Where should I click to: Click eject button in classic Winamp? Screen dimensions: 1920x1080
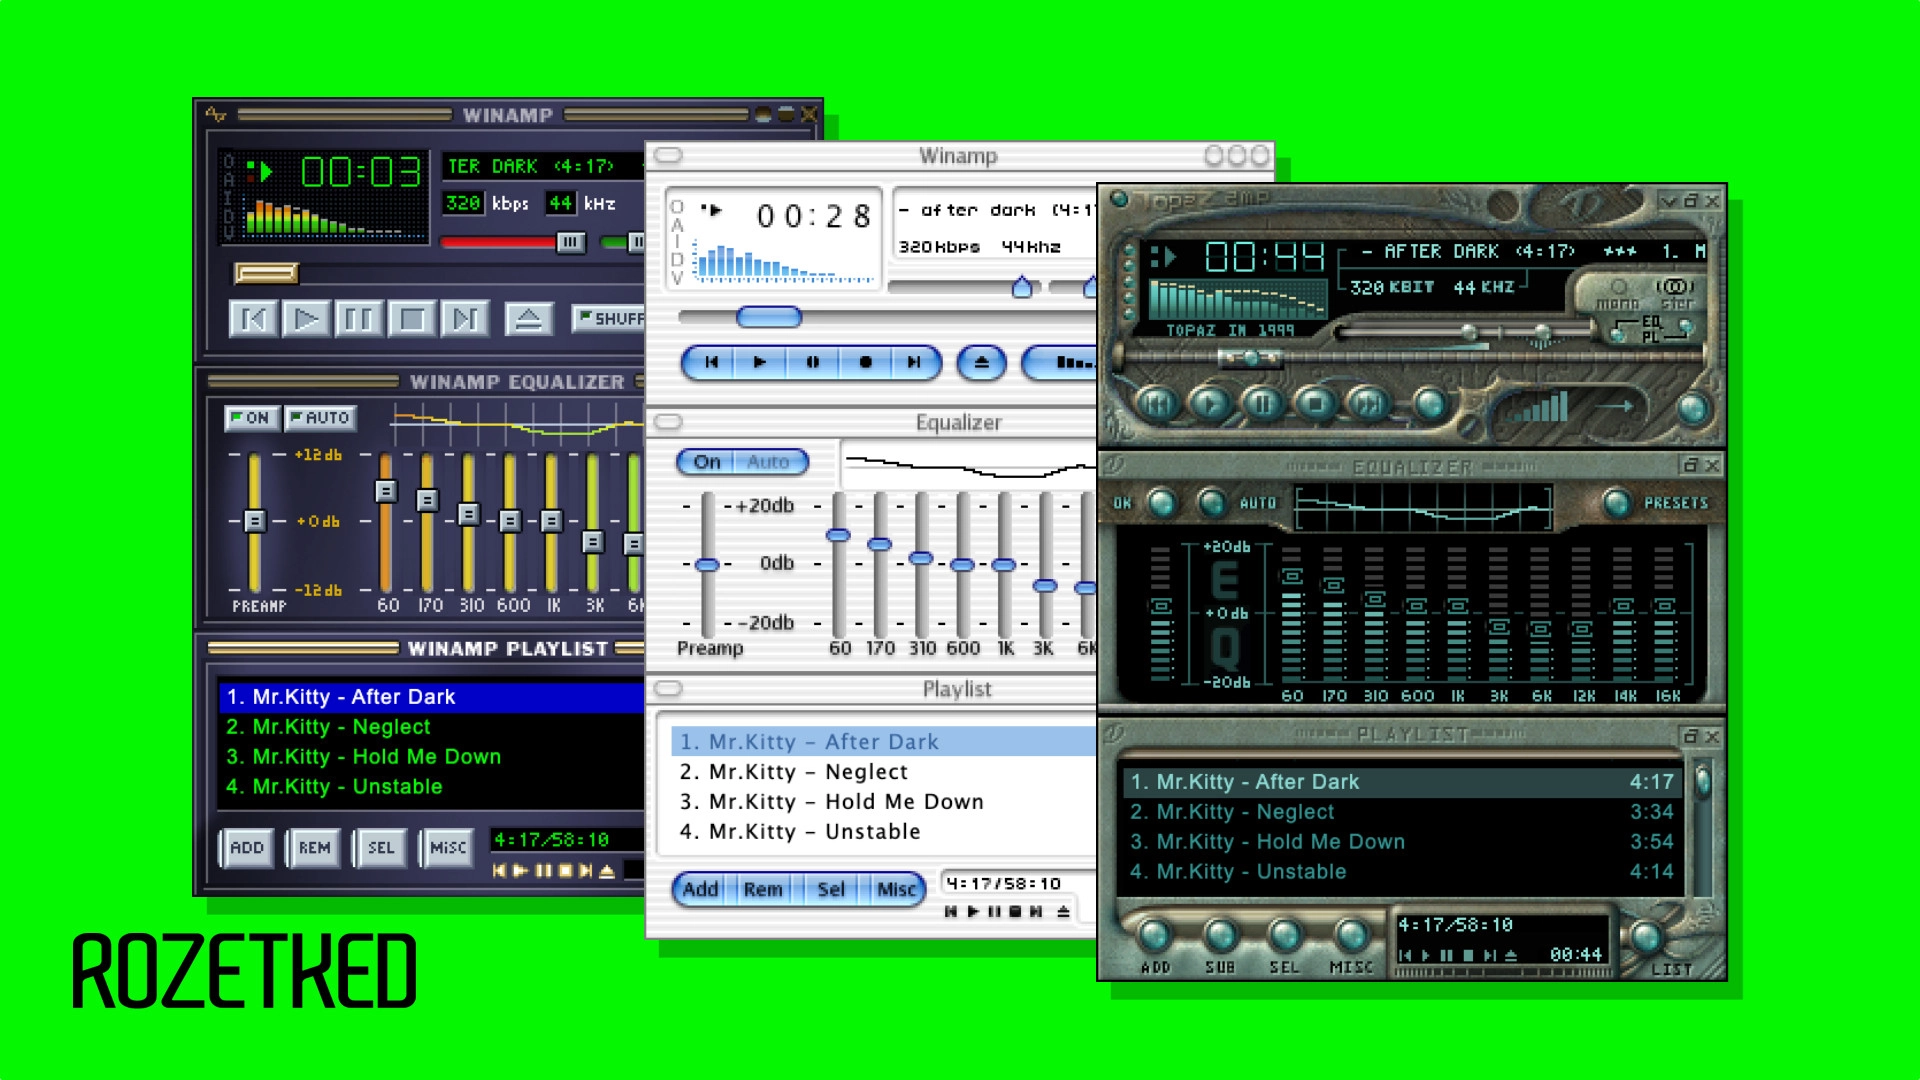pyautogui.click(x=528, y=319)
